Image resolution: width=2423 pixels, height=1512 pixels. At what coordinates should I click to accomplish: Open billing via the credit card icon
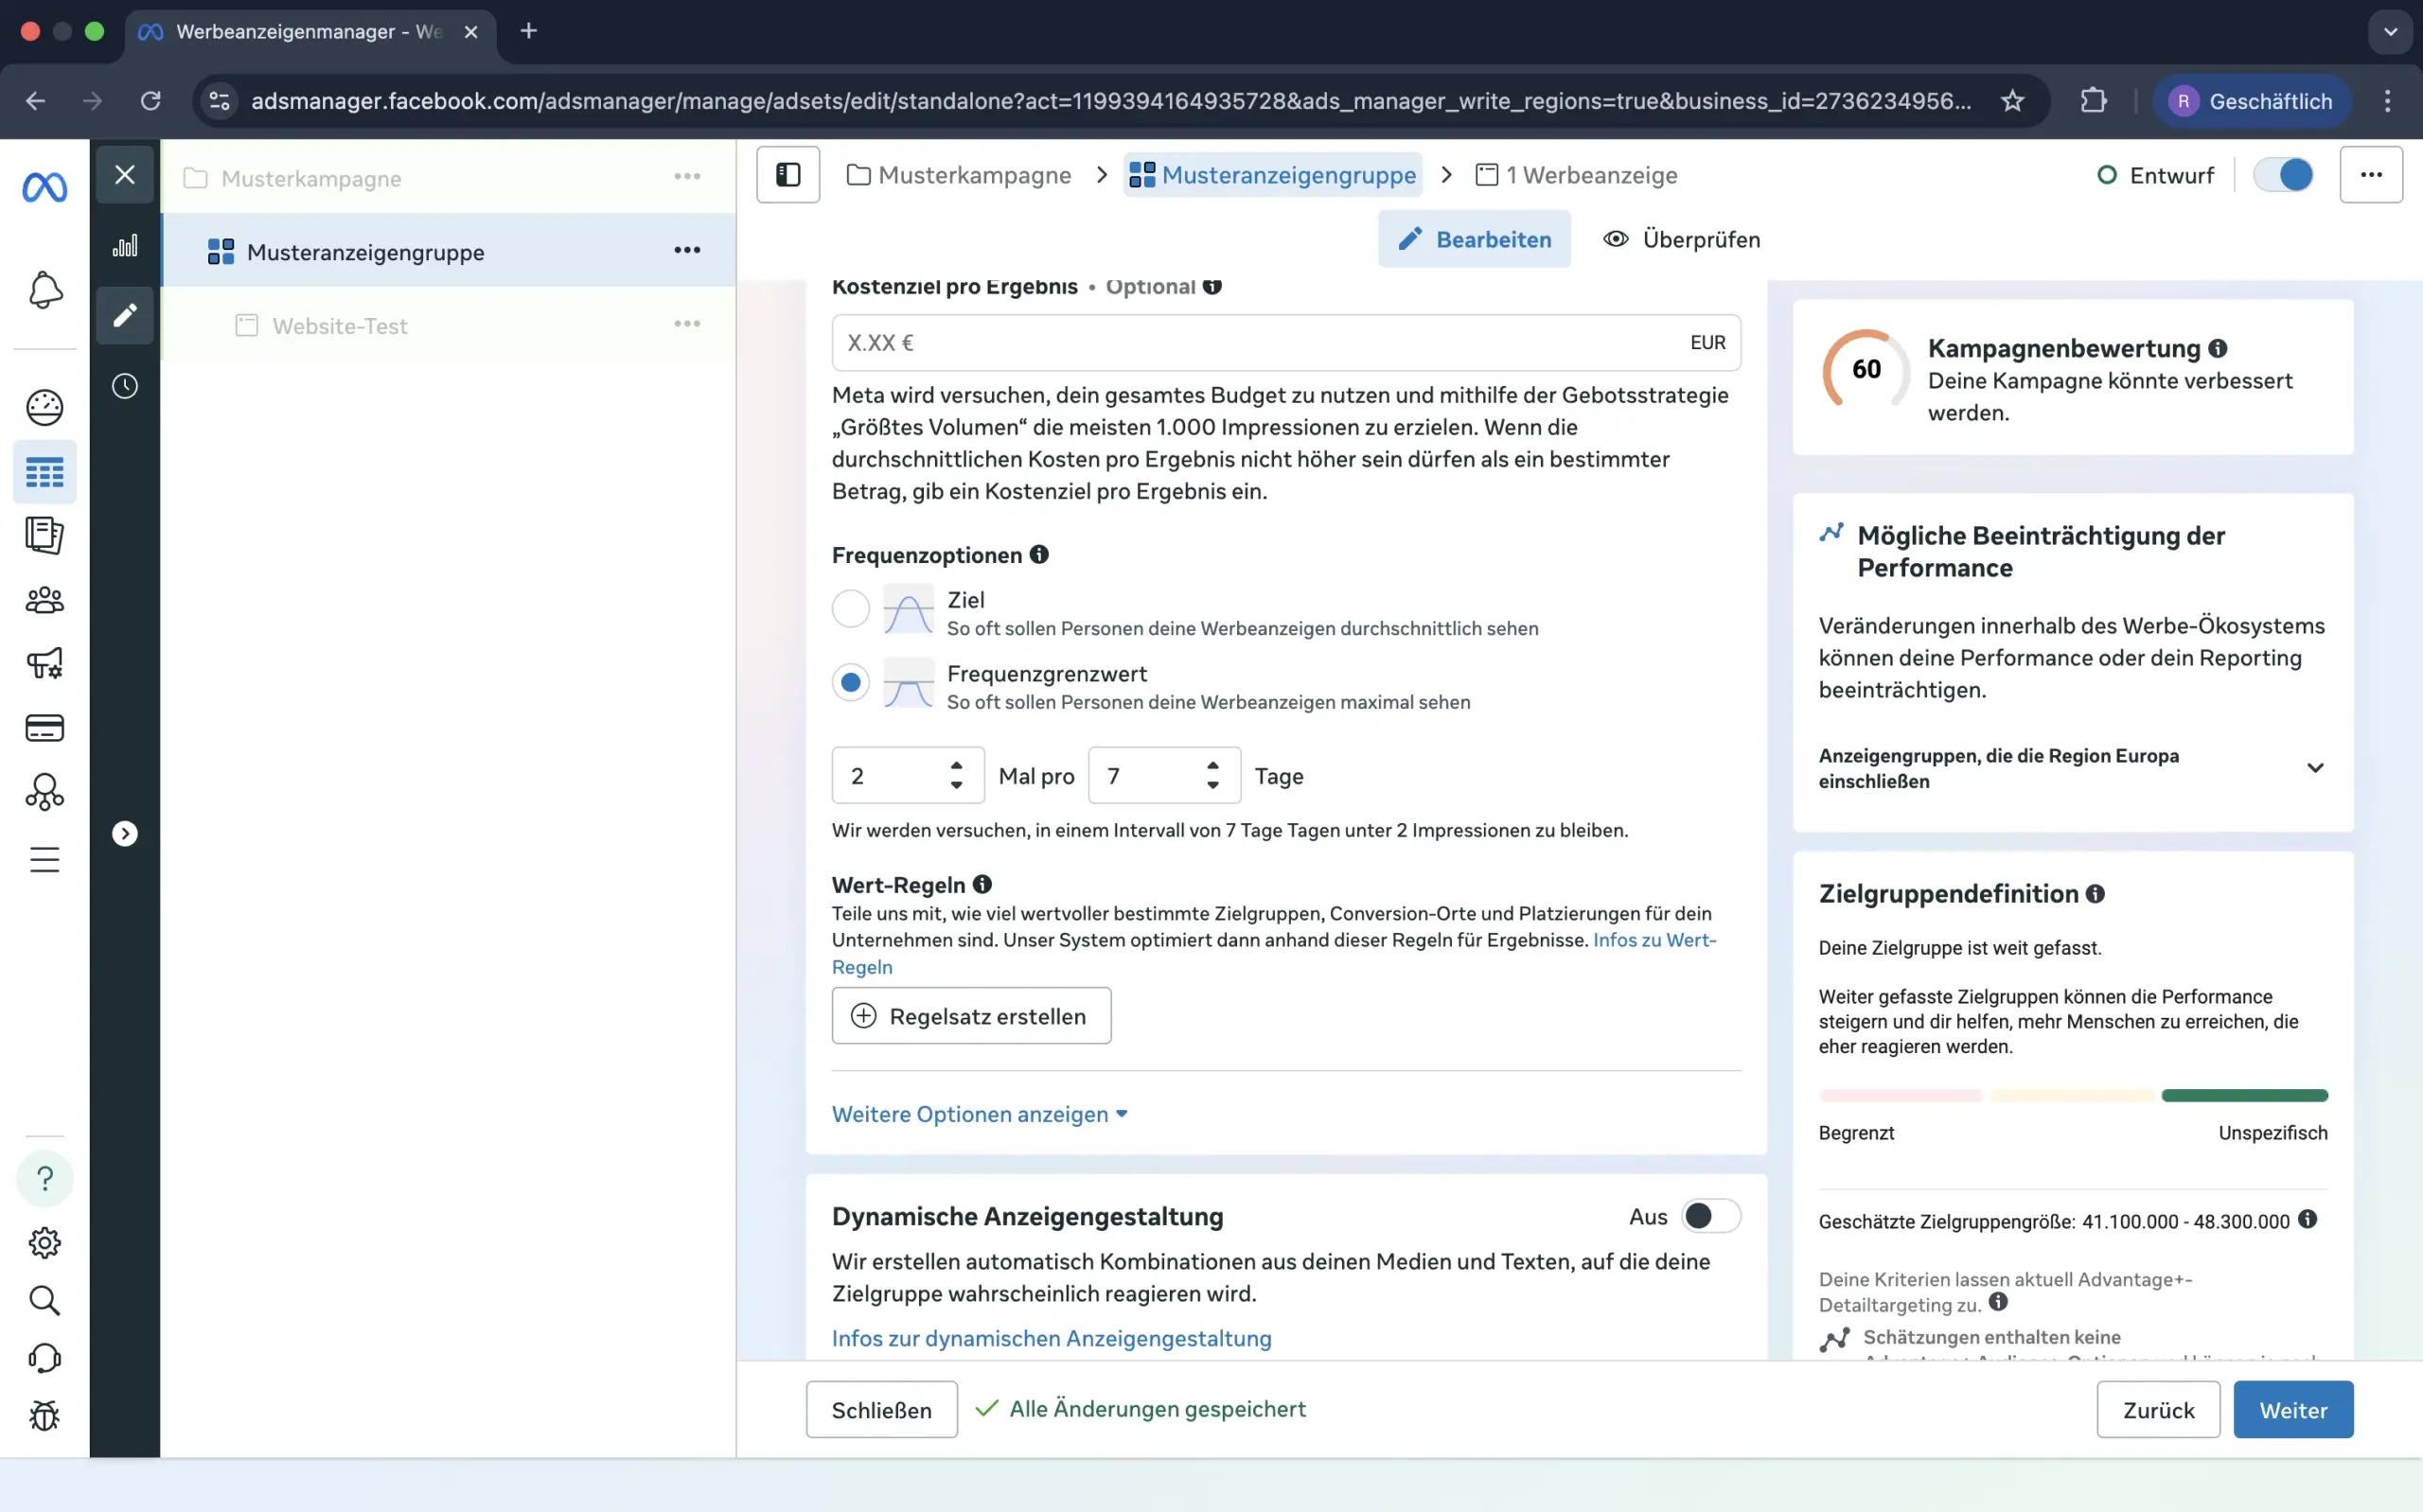(45, 728)
